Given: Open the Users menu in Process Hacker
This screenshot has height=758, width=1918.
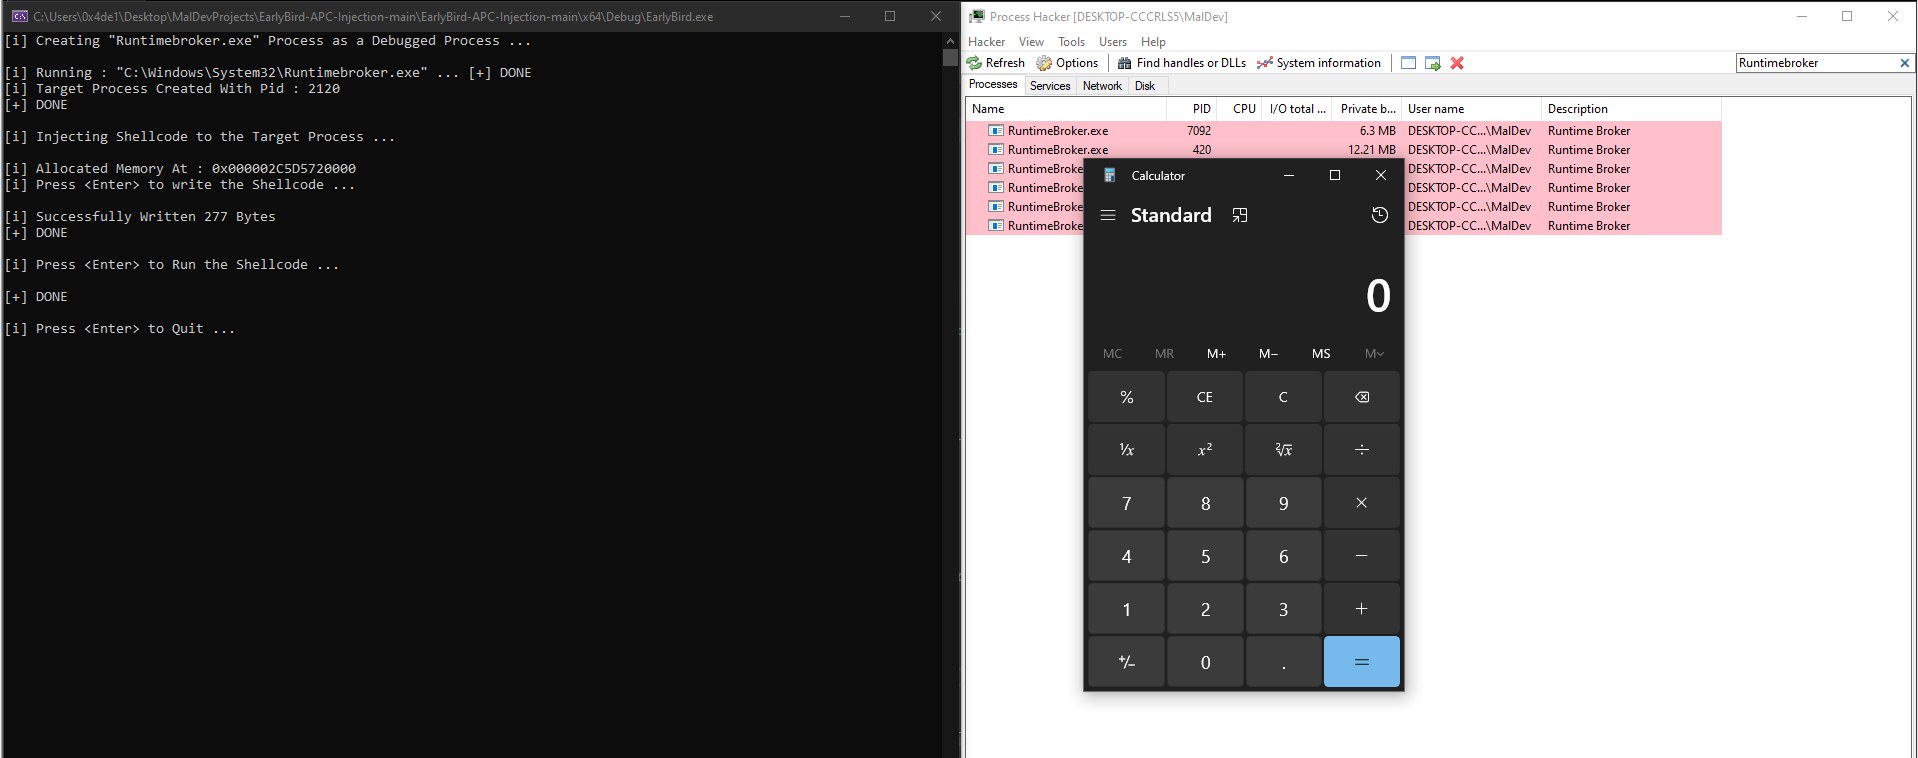Looking at the screenshot, I should pos(1113,42).
